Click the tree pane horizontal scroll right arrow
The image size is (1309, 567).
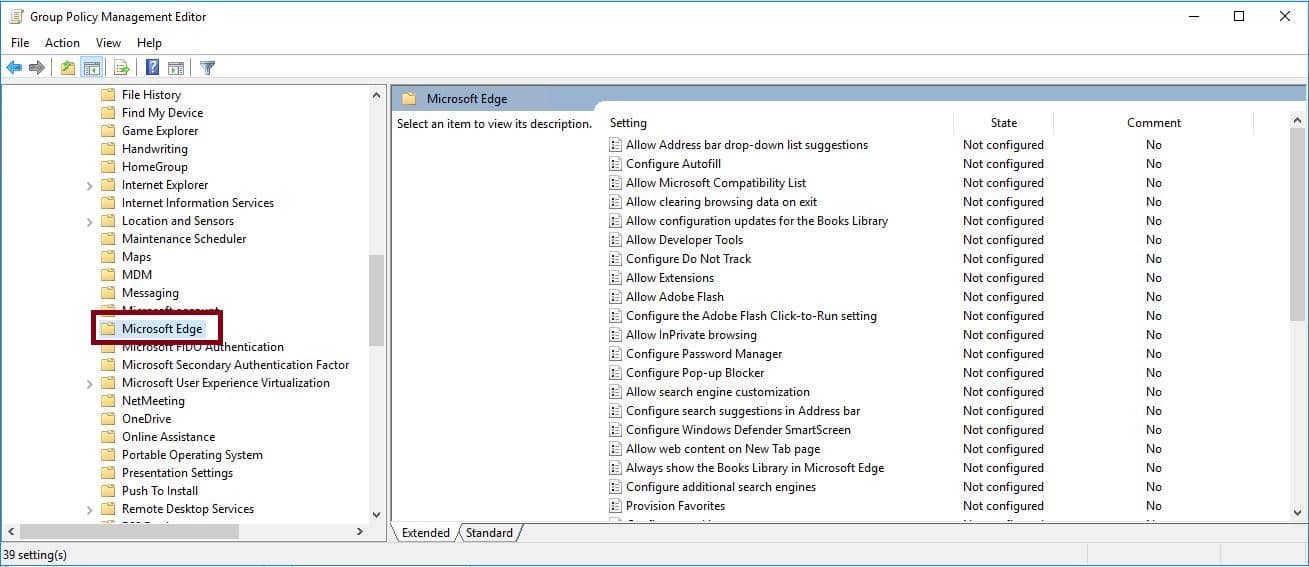[360, 533]
